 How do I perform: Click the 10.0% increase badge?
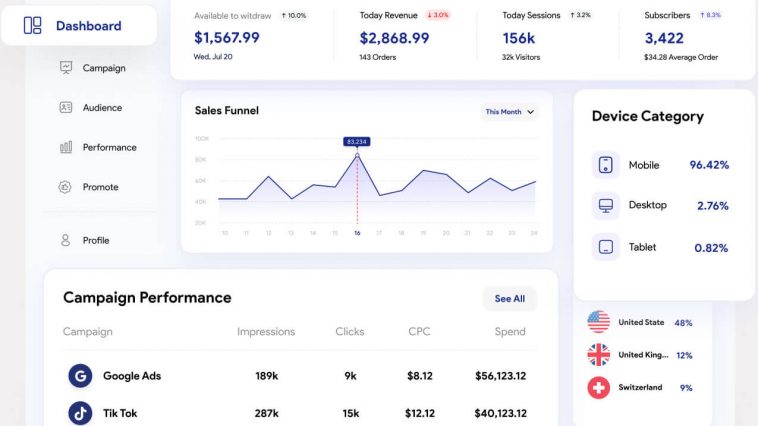point(294,15)
